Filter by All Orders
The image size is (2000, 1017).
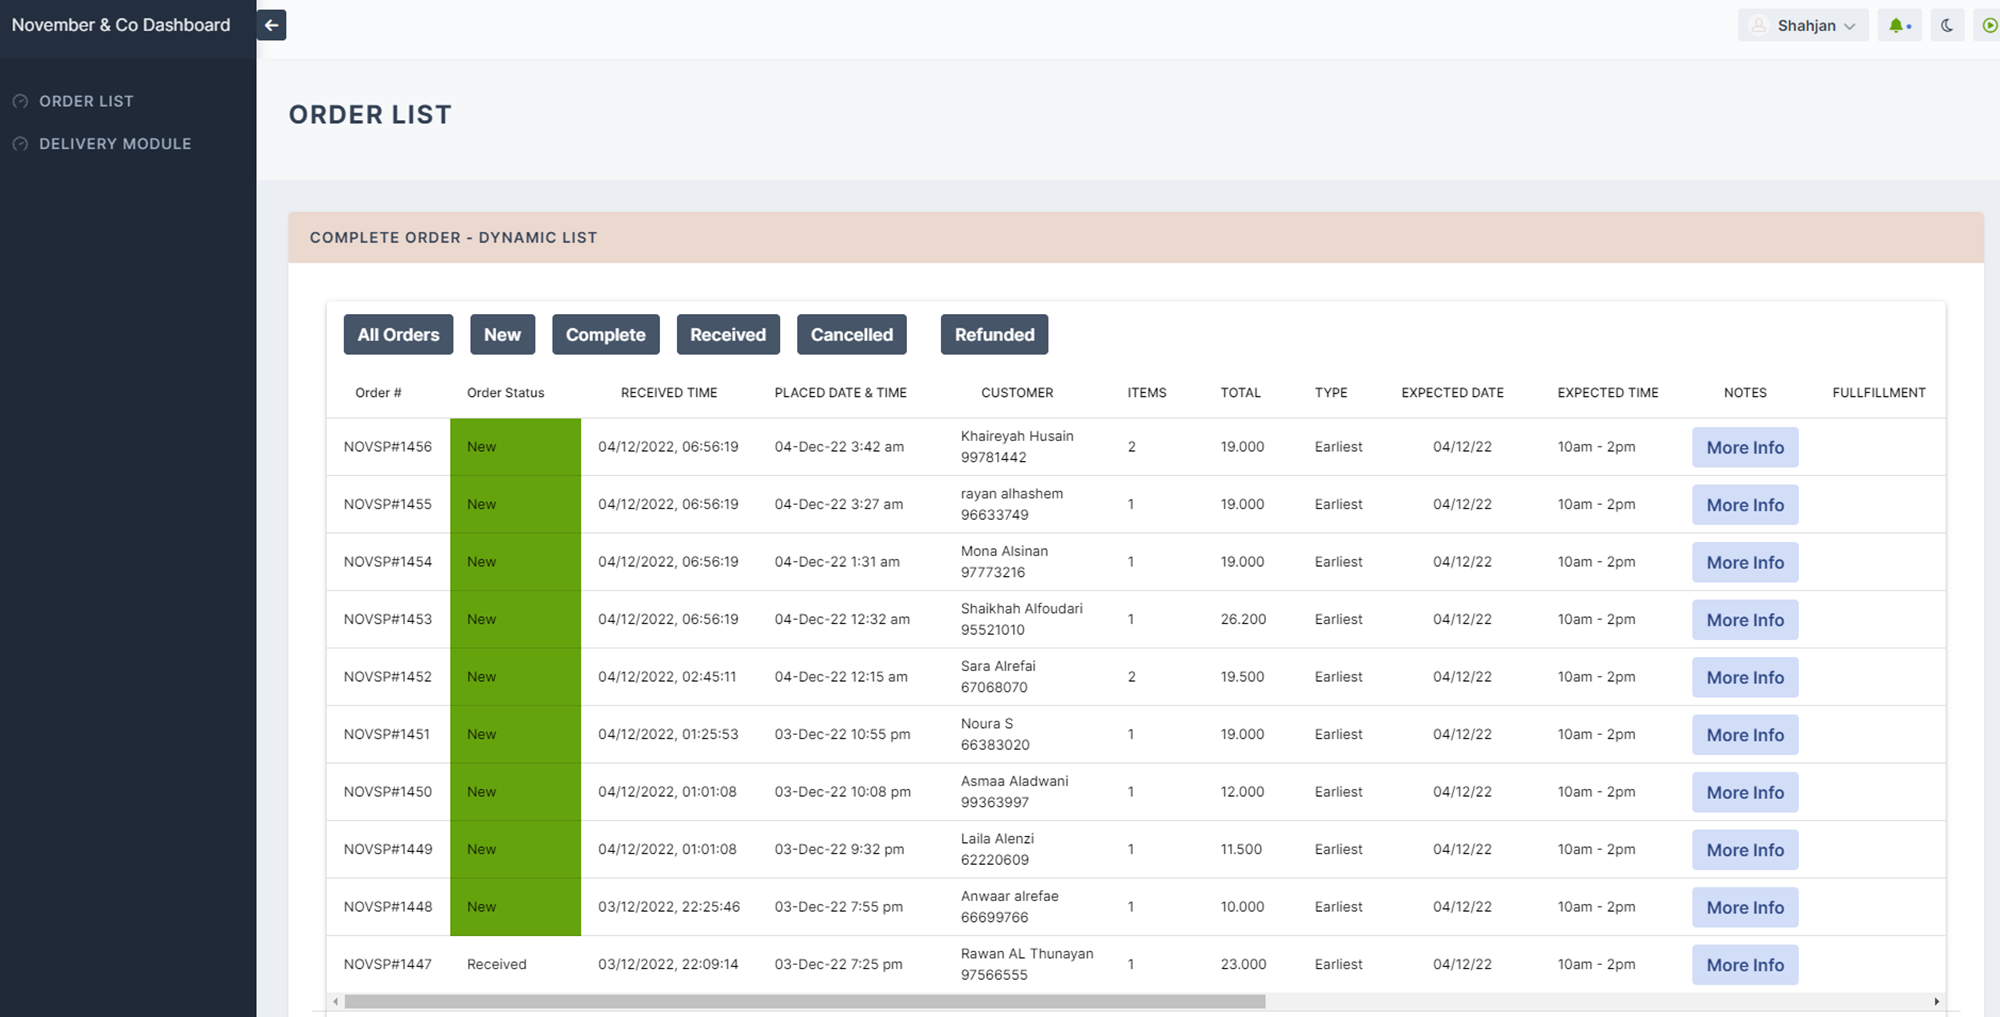pyautogui.click(x=398, y=335)
